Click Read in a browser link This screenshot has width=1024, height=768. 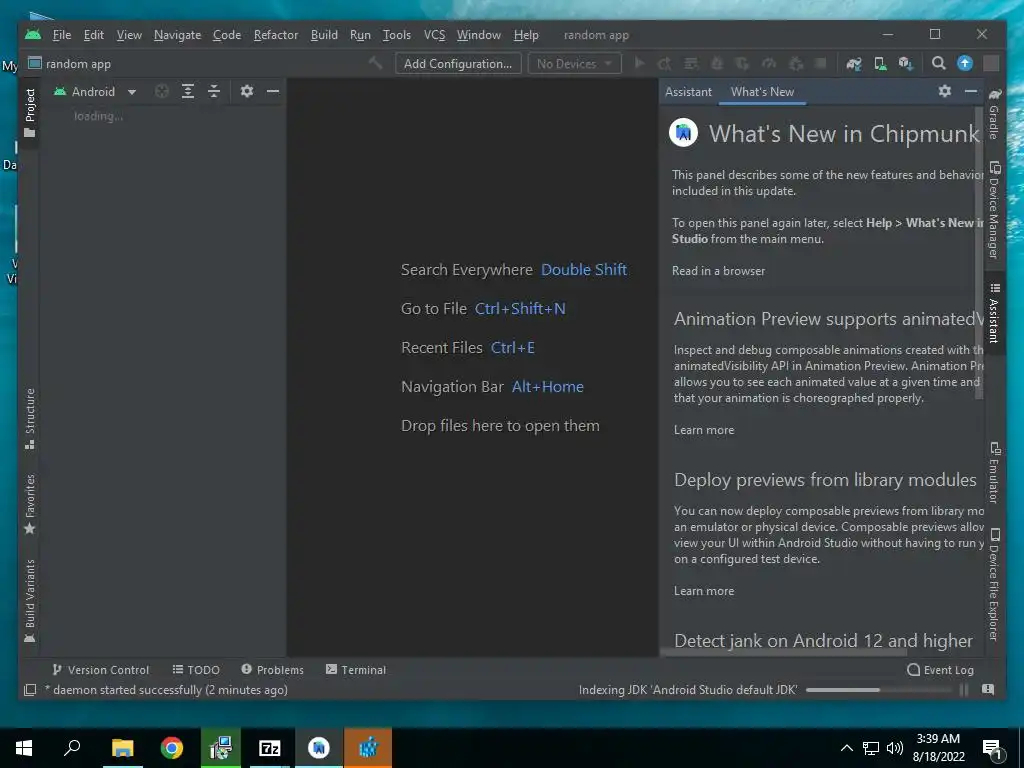[718, 271]
